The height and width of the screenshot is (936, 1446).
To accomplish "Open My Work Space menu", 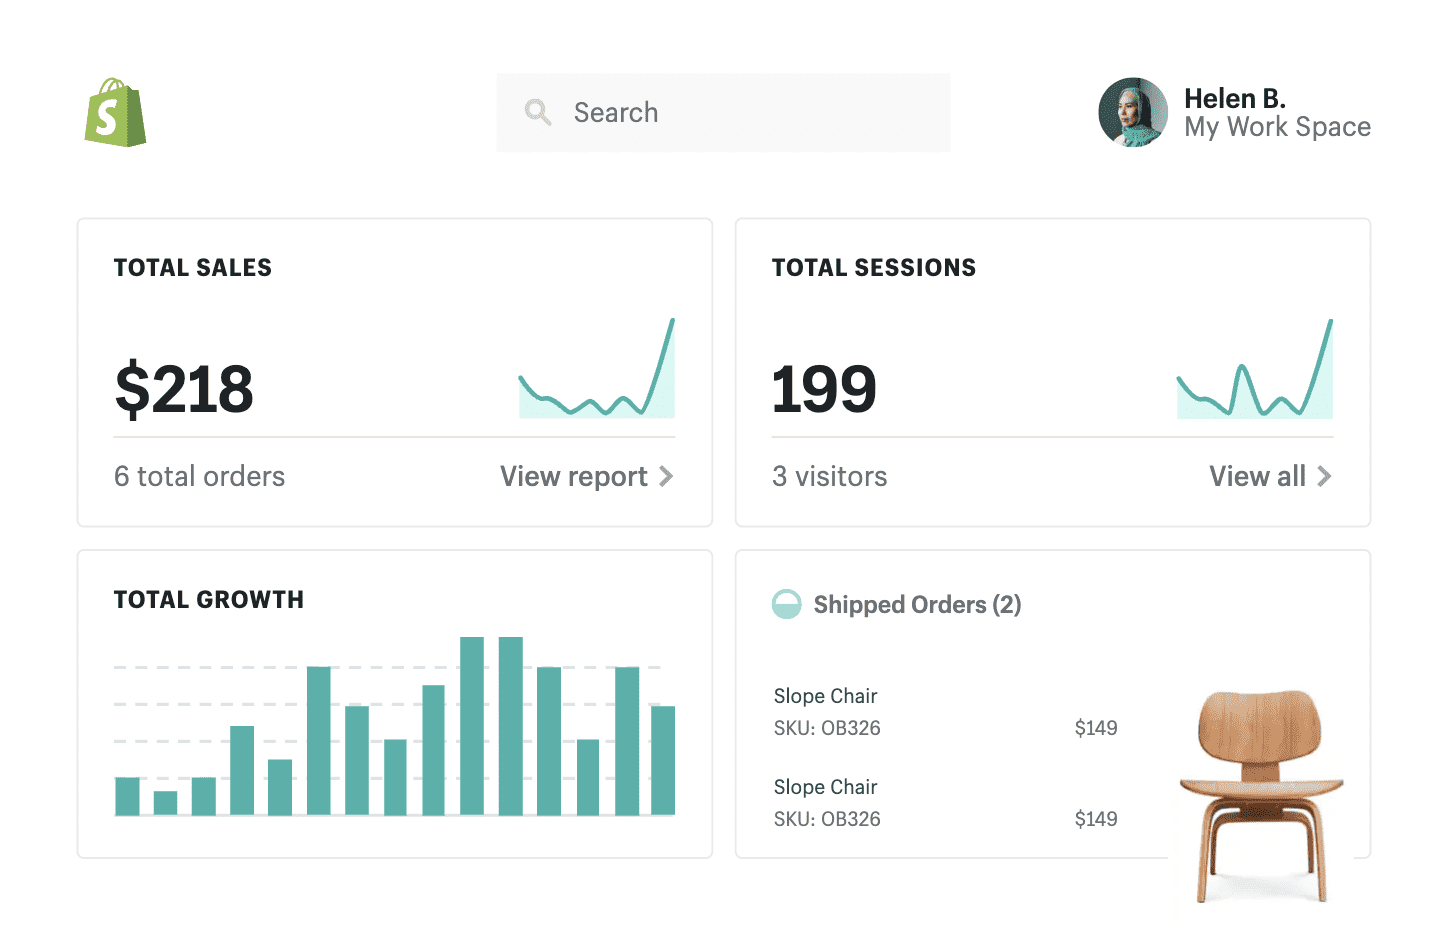I will point(1277,127).
